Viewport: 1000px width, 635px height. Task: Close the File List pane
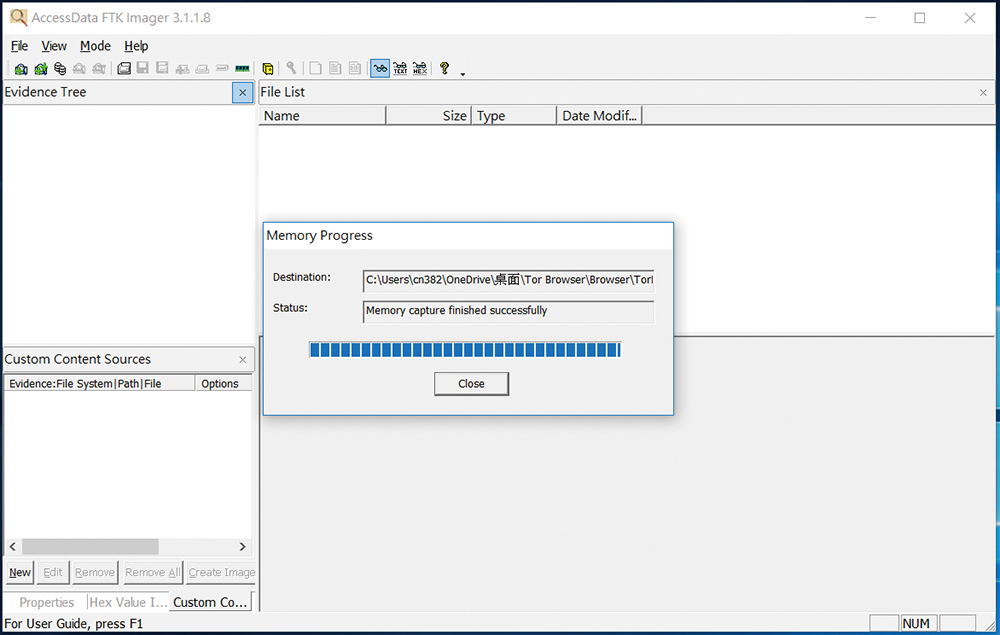pos(983,93)
